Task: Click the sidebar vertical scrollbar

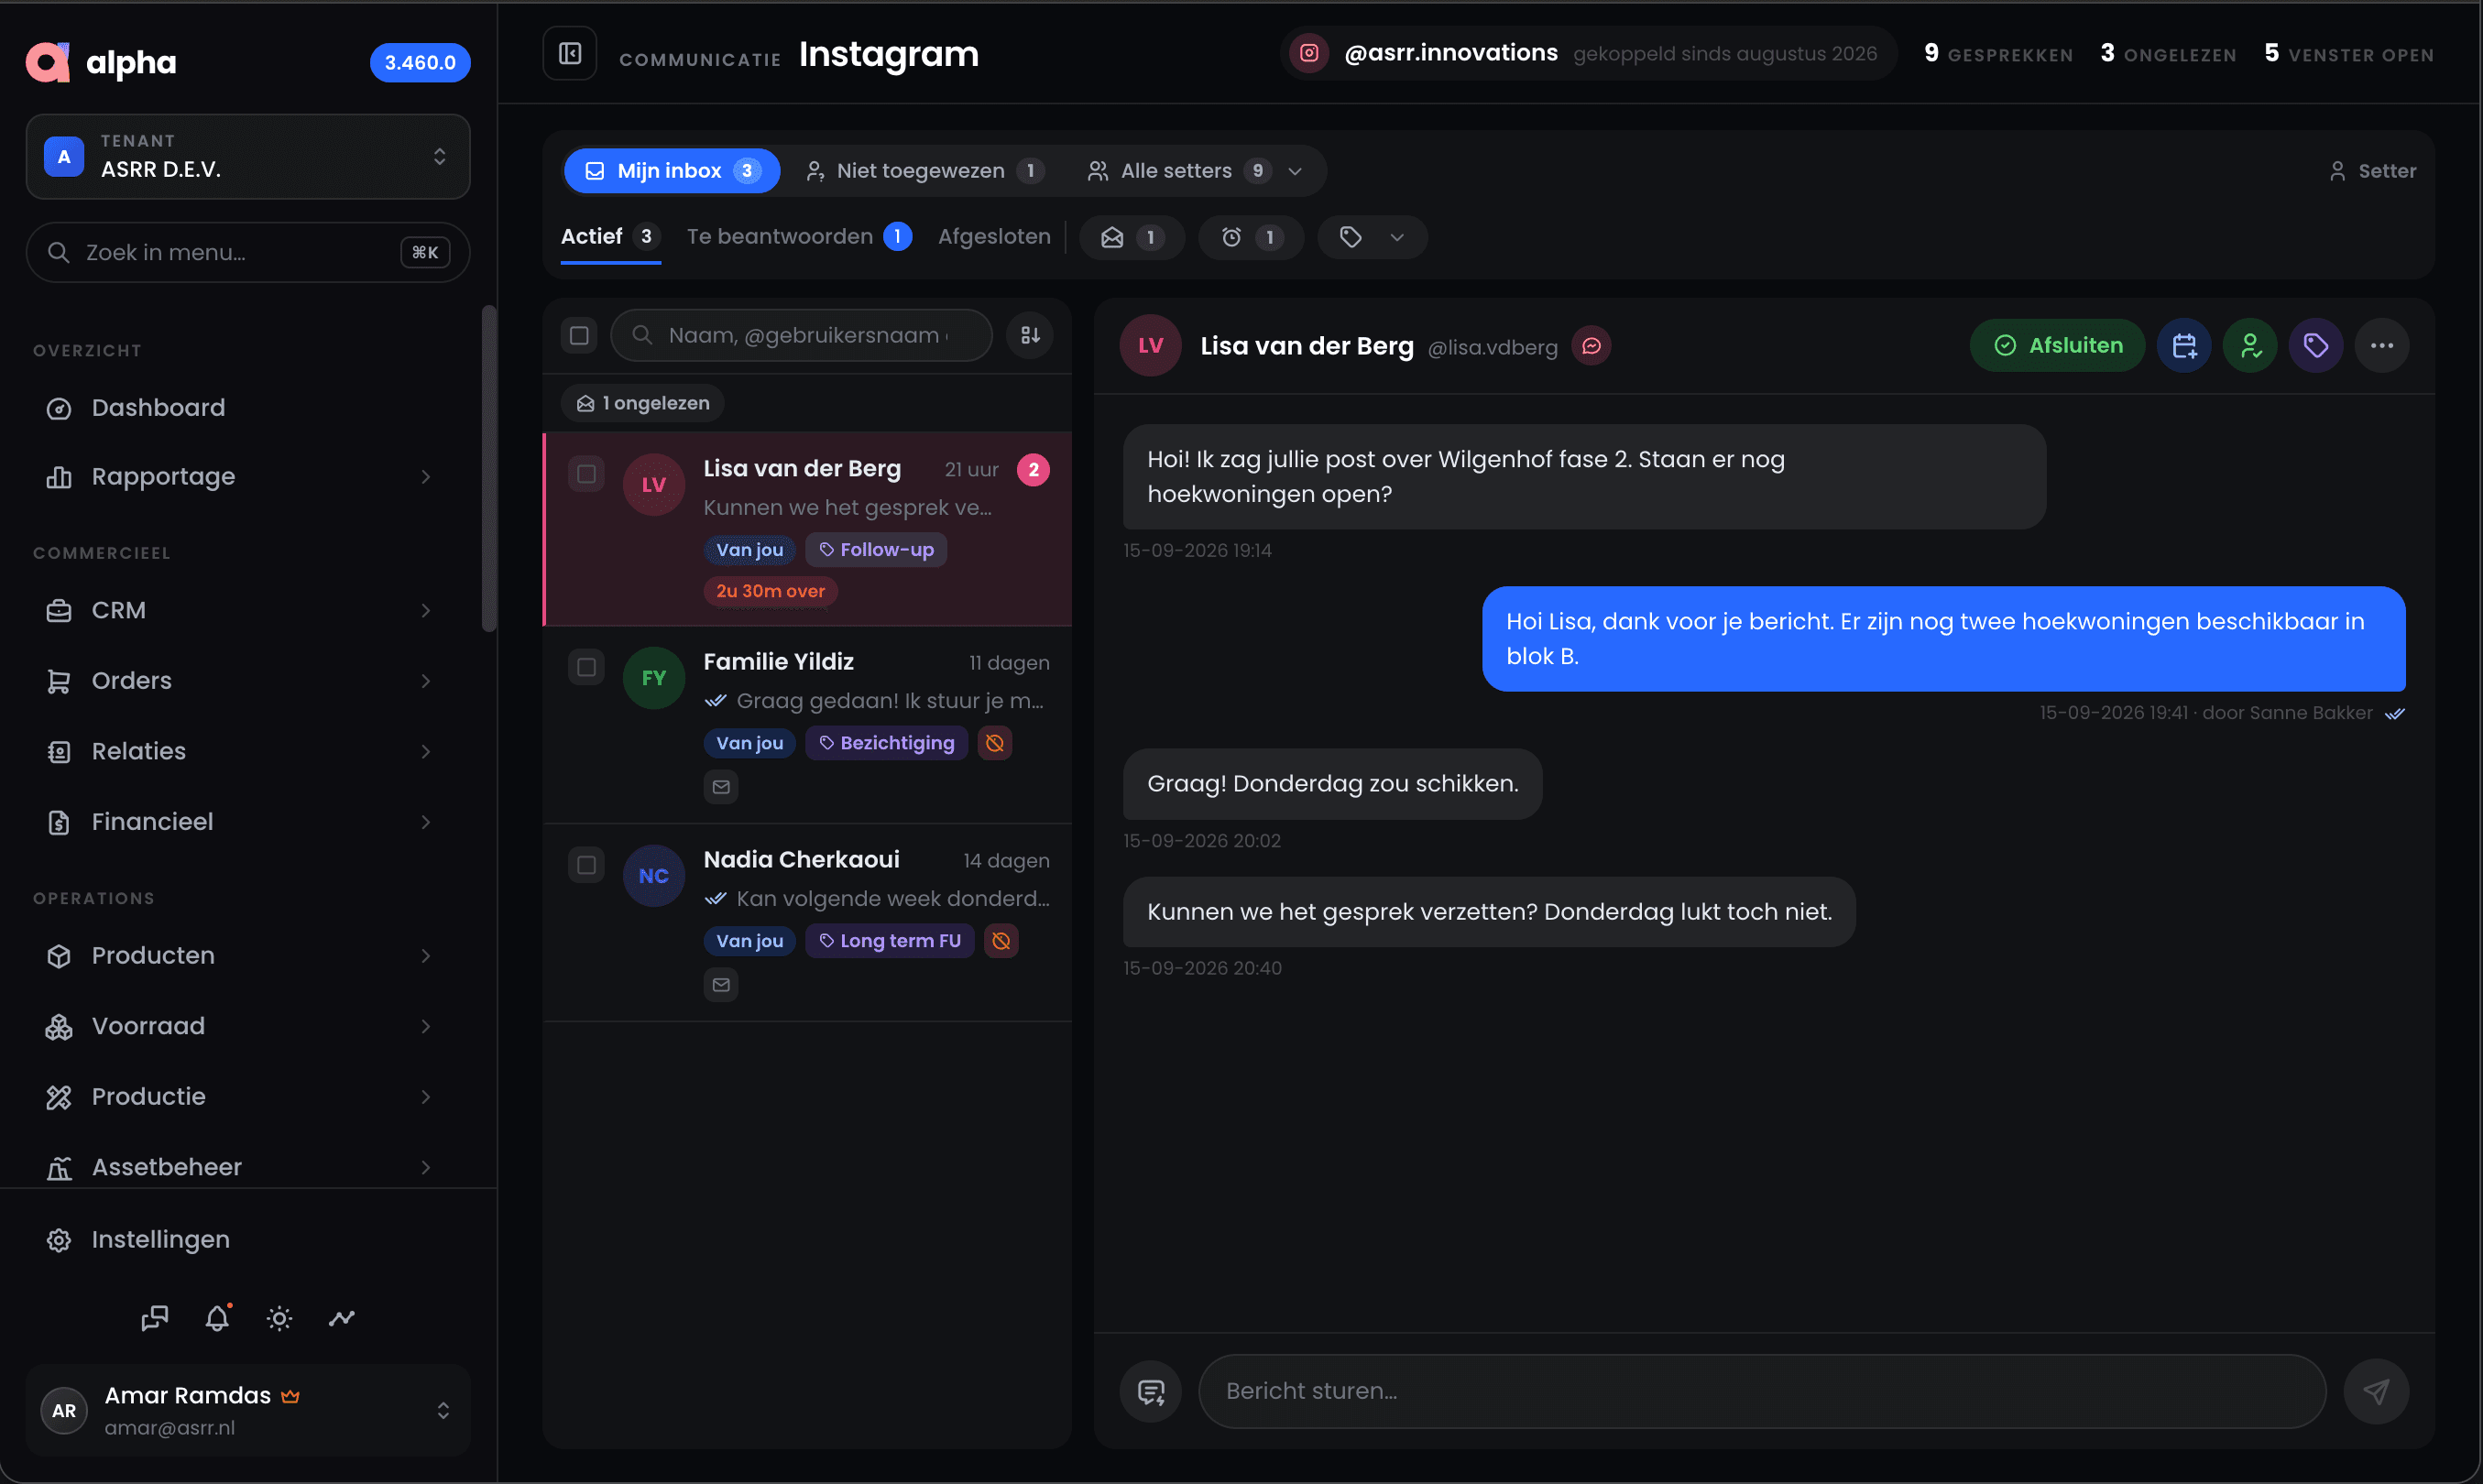Action: [489, 468]
